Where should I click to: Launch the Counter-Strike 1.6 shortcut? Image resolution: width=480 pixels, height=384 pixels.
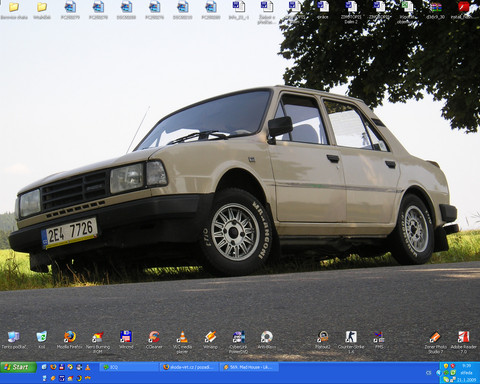[x=351, y=342]
